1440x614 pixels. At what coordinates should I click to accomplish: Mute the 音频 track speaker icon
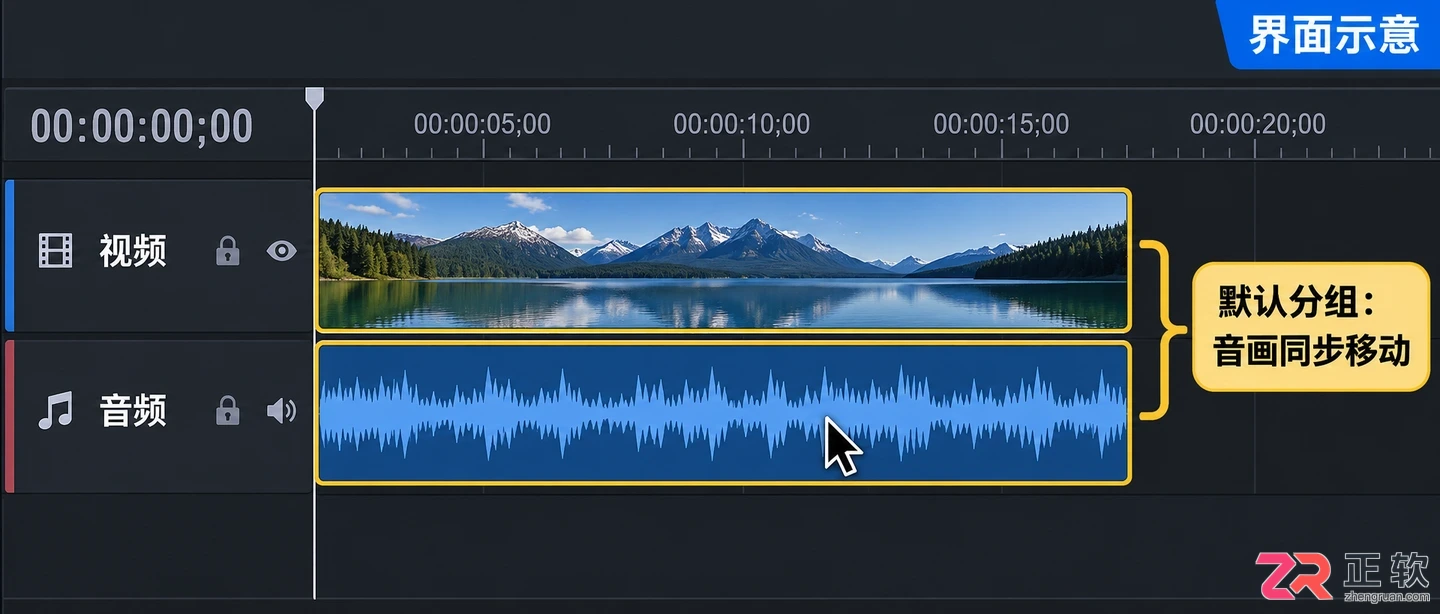click(x=282, y=410)
